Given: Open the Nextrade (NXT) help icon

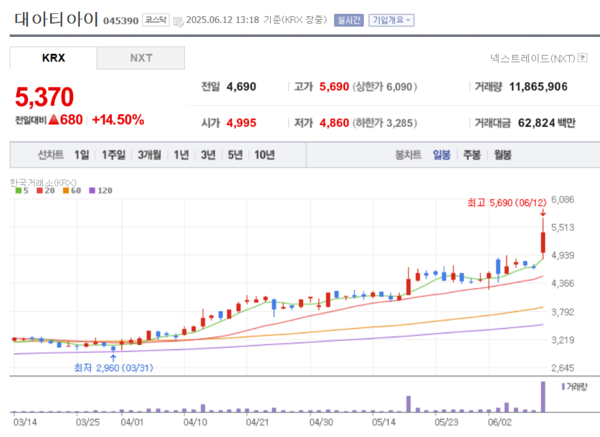Looking at the screenshot, I should [582, 58].
